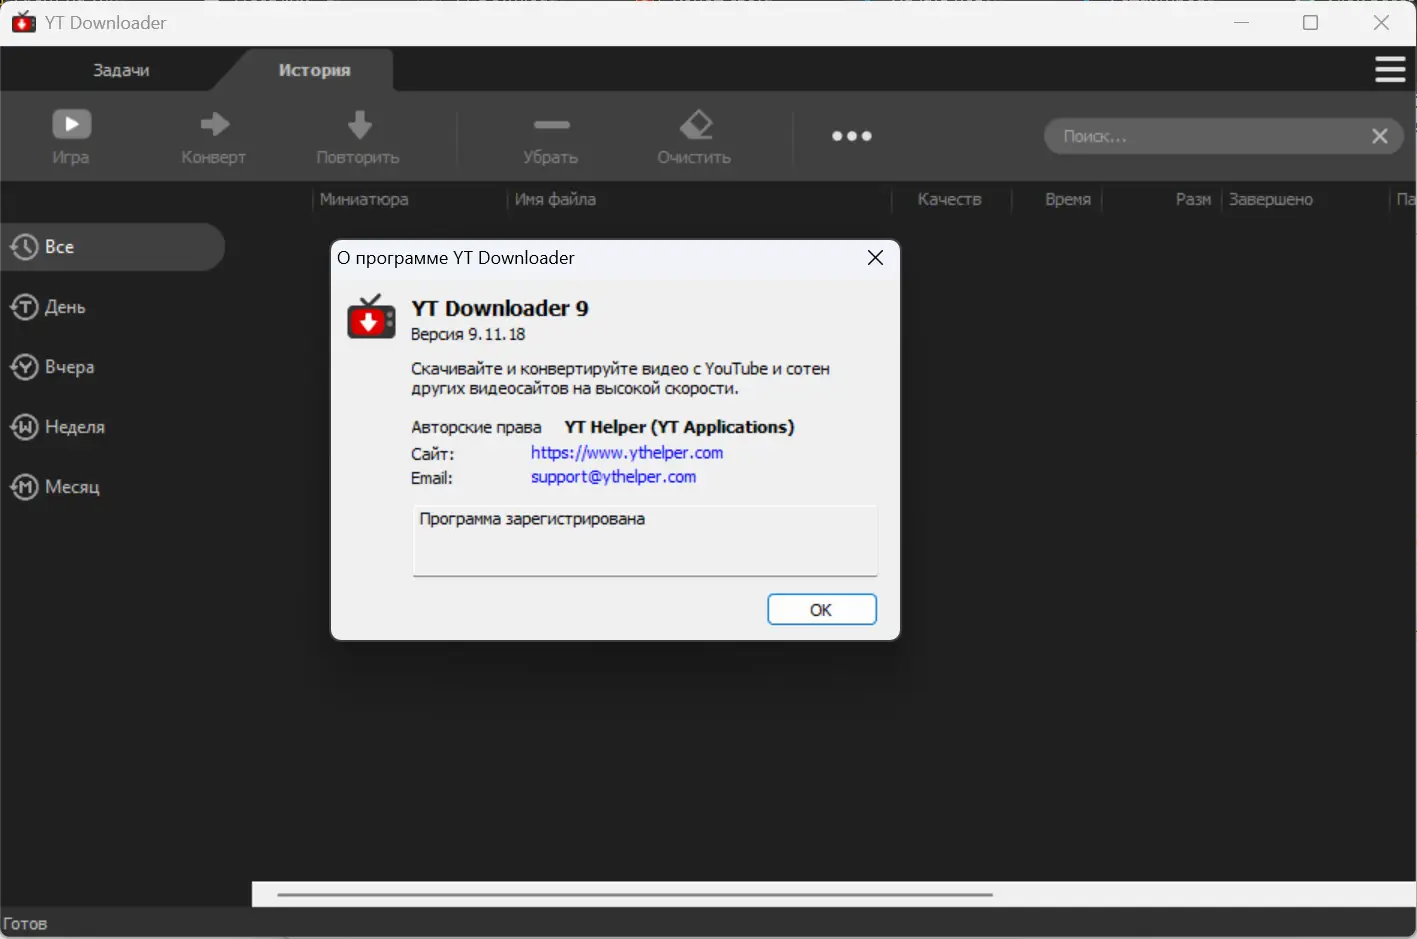1417x939 pixels.
Task: Minimize the YT Downloader window
Action: coord(1242,22)
